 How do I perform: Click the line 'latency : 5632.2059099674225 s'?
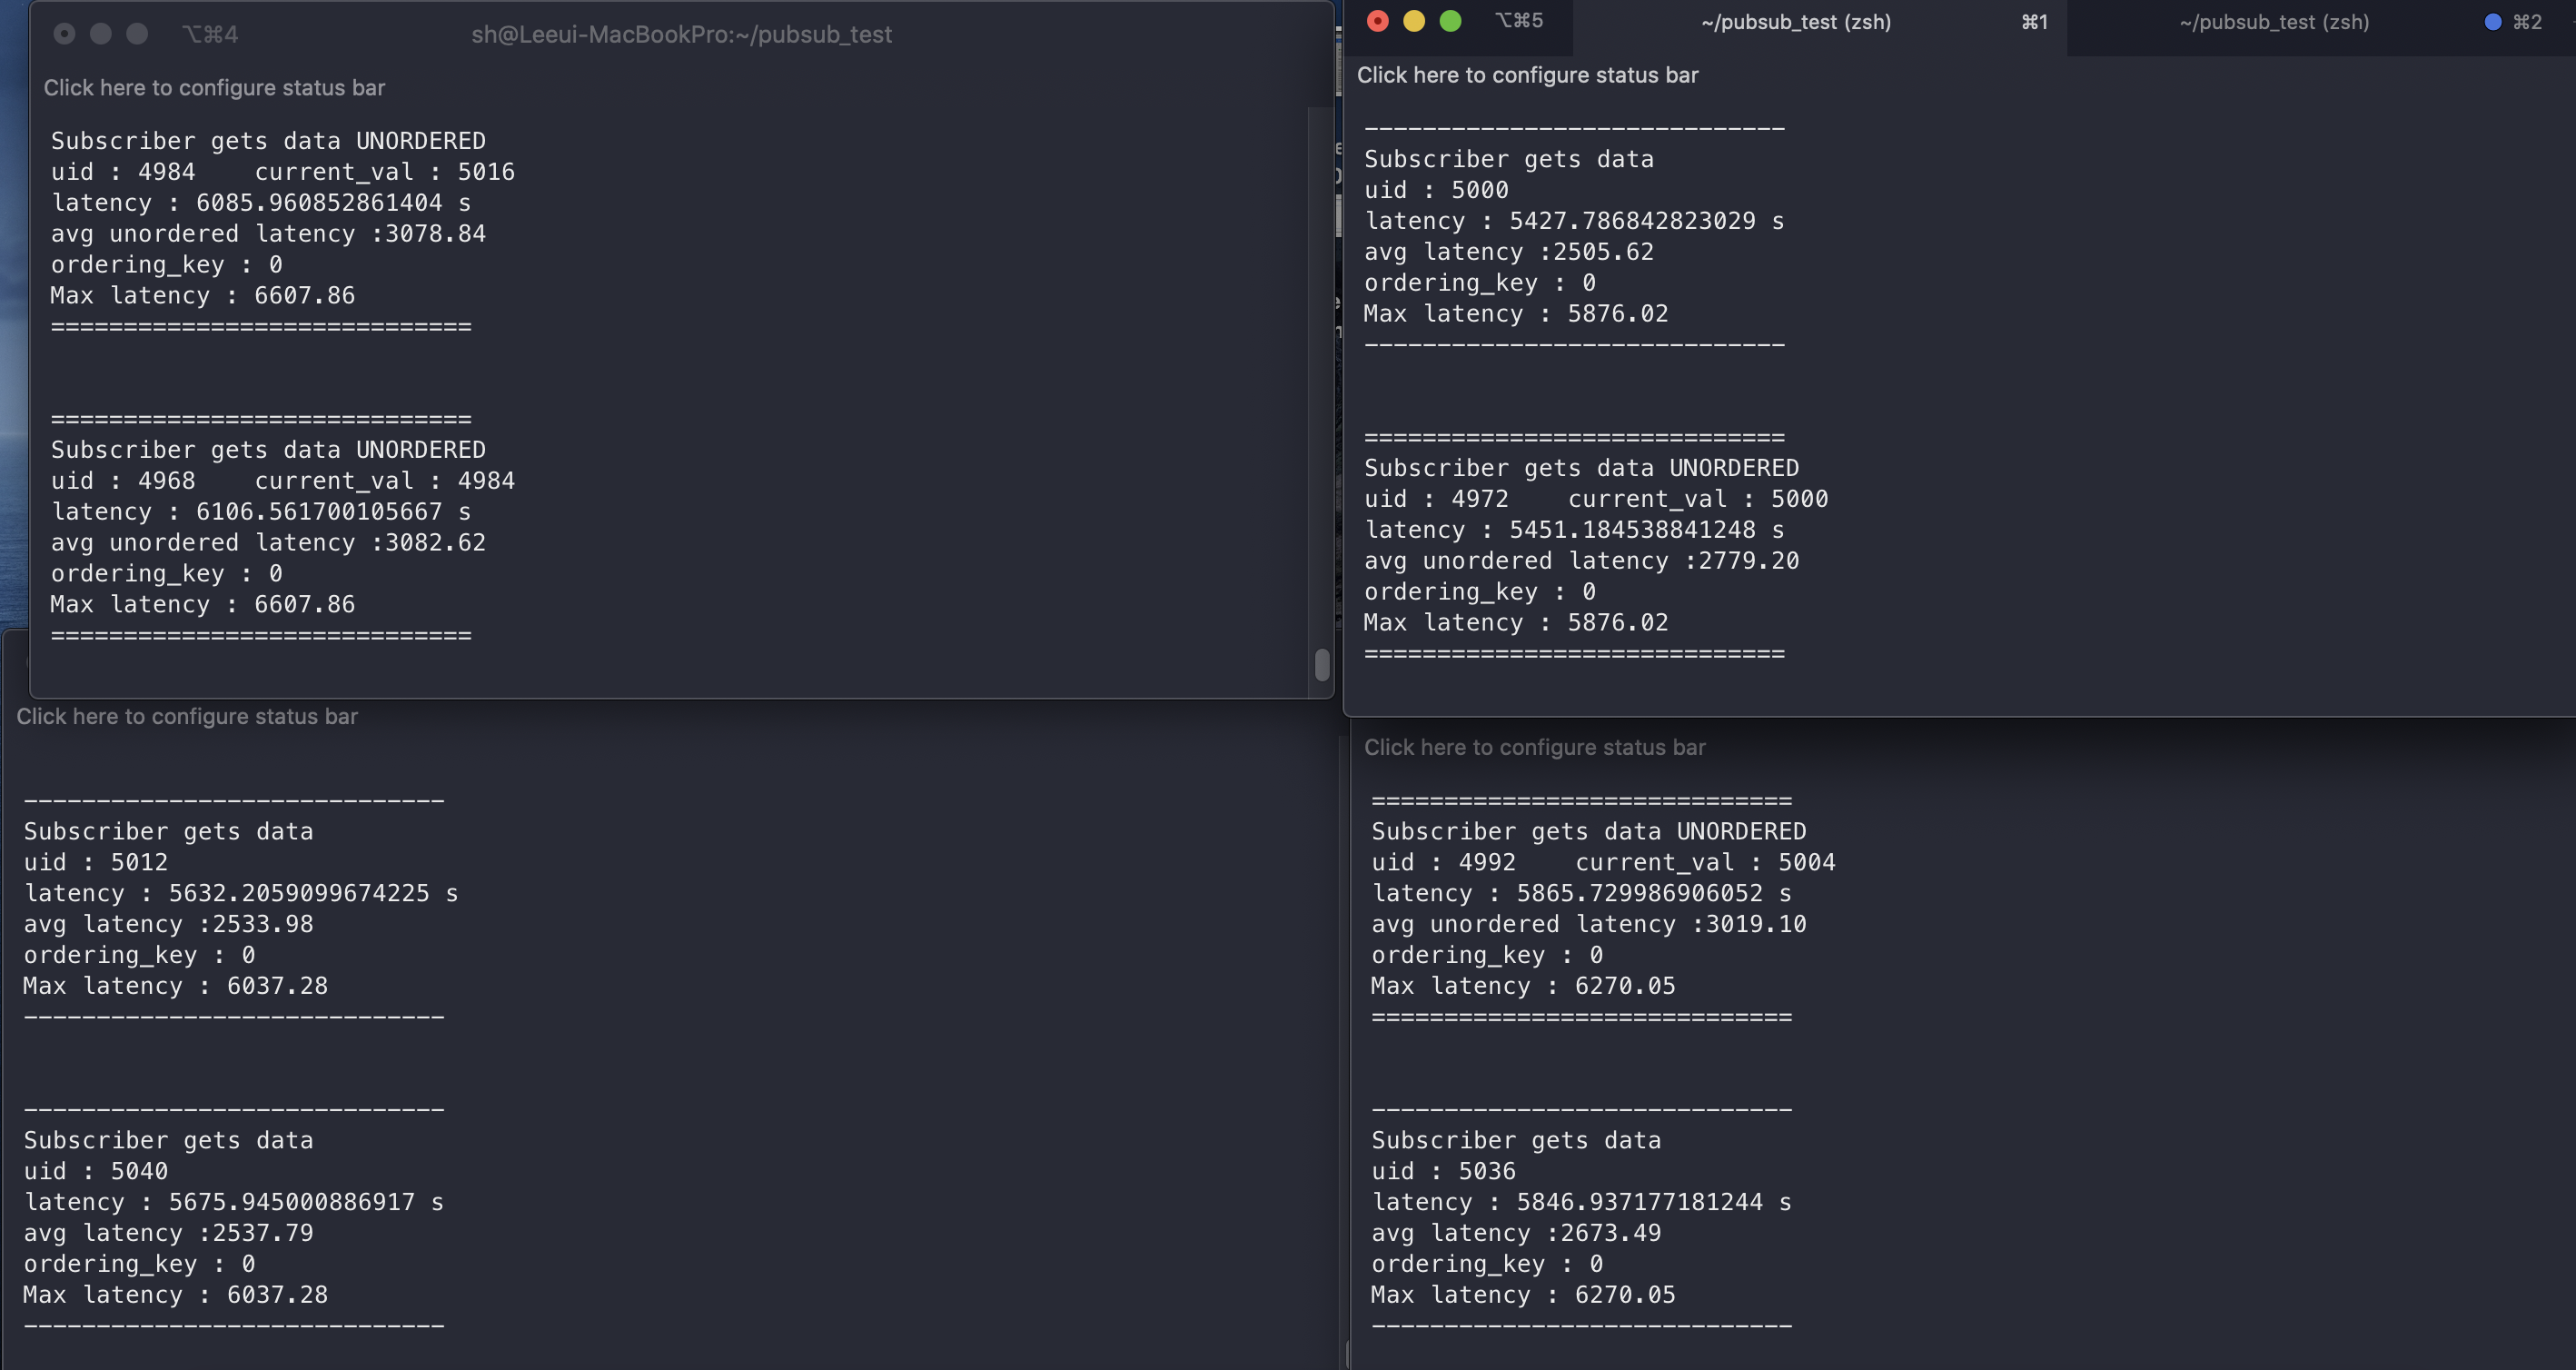coord(241,893)
